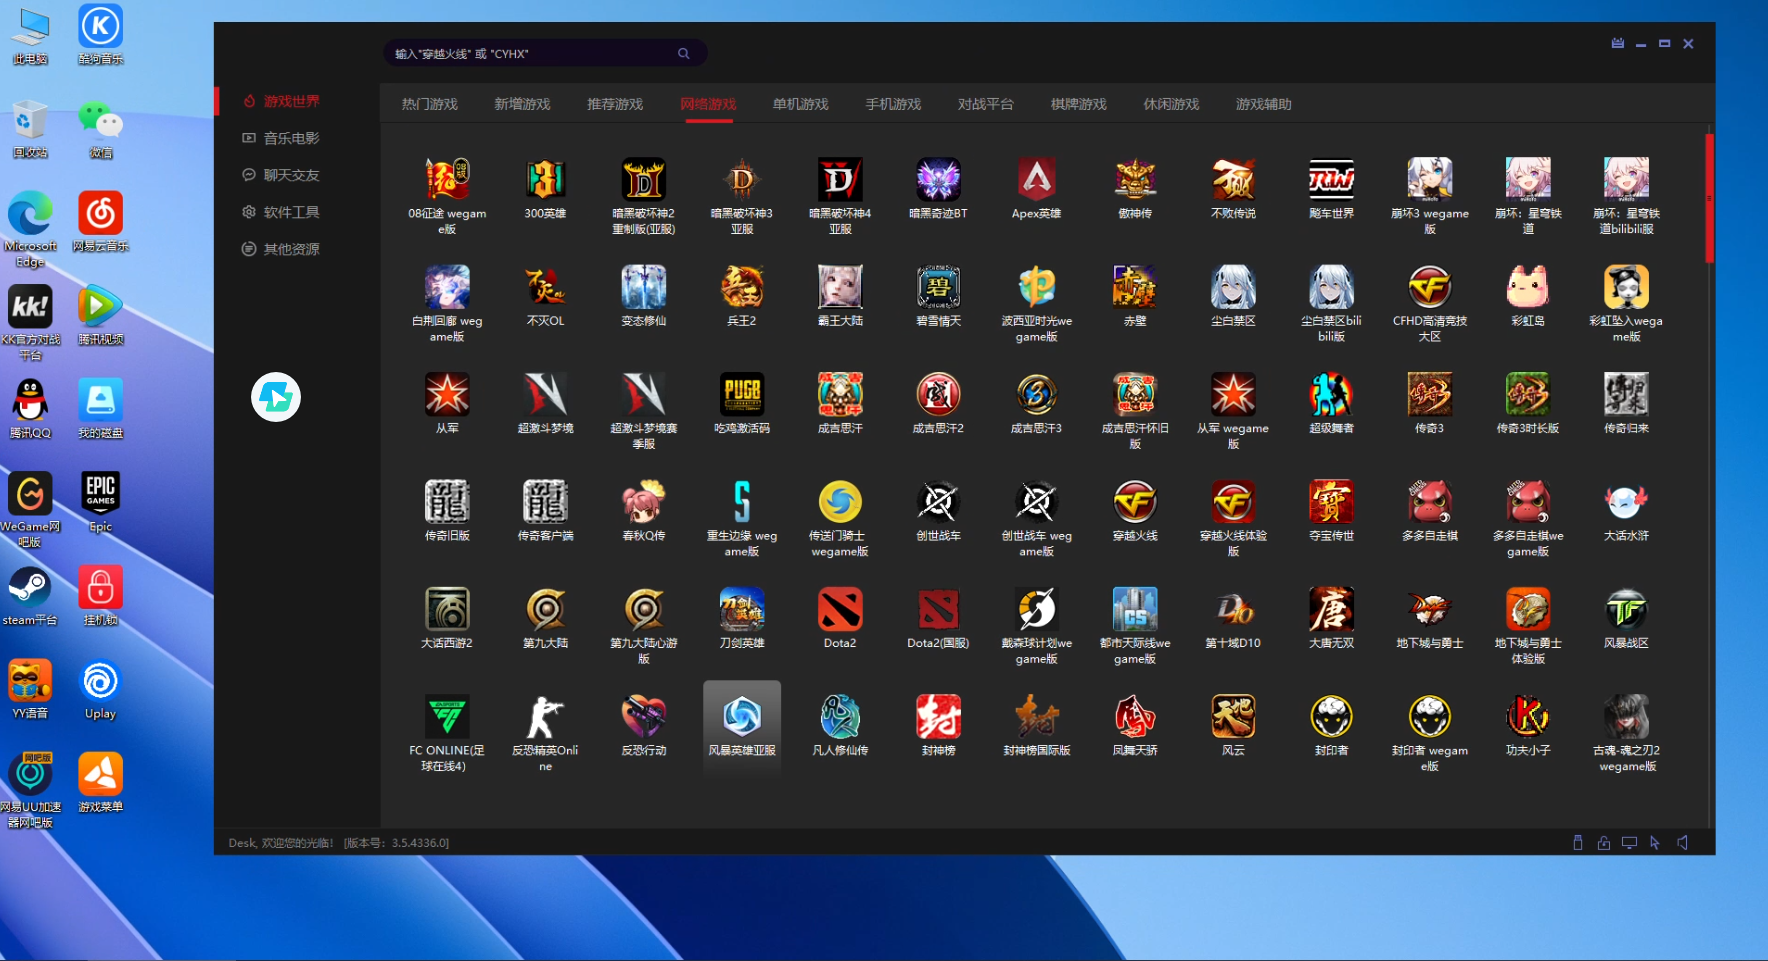The image size is (1768, 961).
Task: Launch 反恐精英Online game
Action: click(546, 717)
